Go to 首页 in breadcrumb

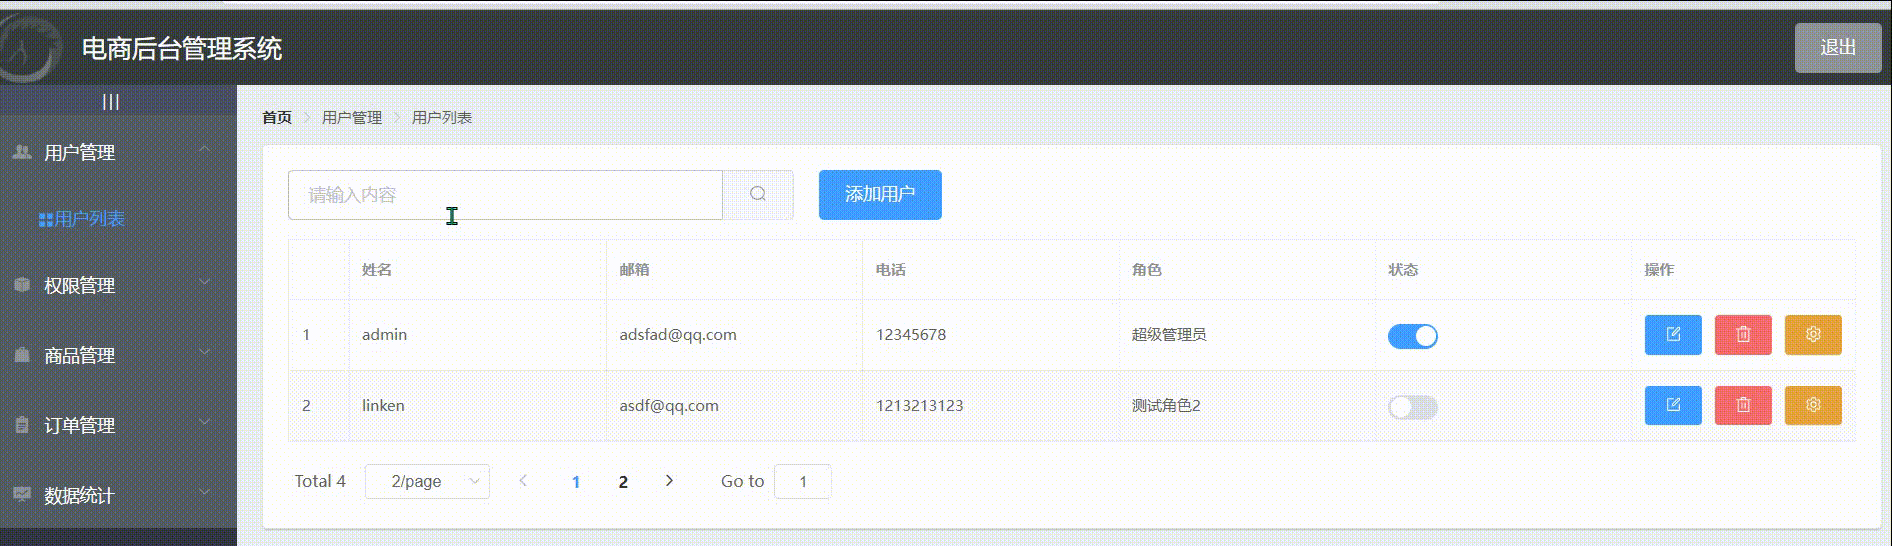tap(277, 117)
